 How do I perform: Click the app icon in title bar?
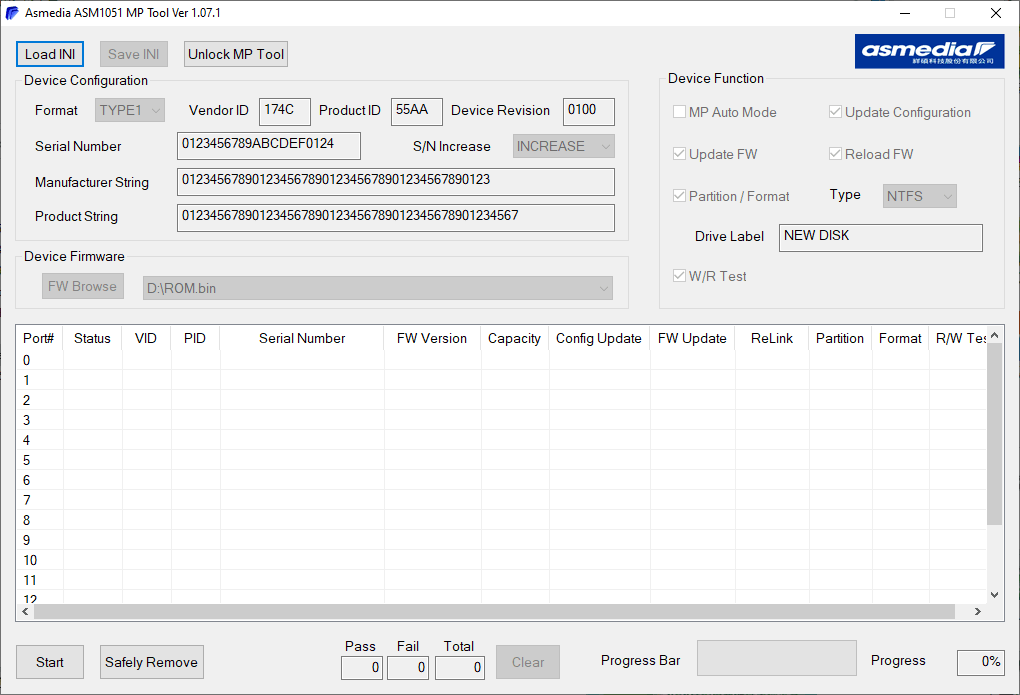pyautogui.click(x=12, y=13)
